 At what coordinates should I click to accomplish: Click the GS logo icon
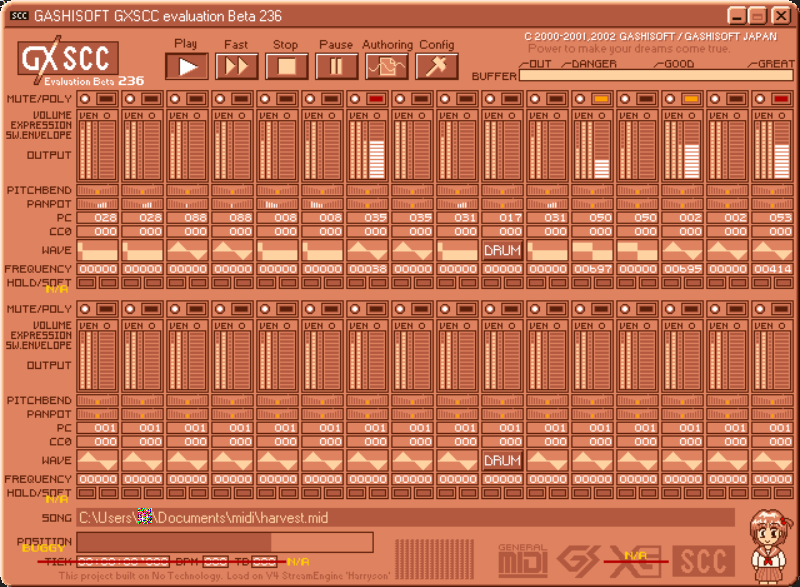tap(578, 561)
